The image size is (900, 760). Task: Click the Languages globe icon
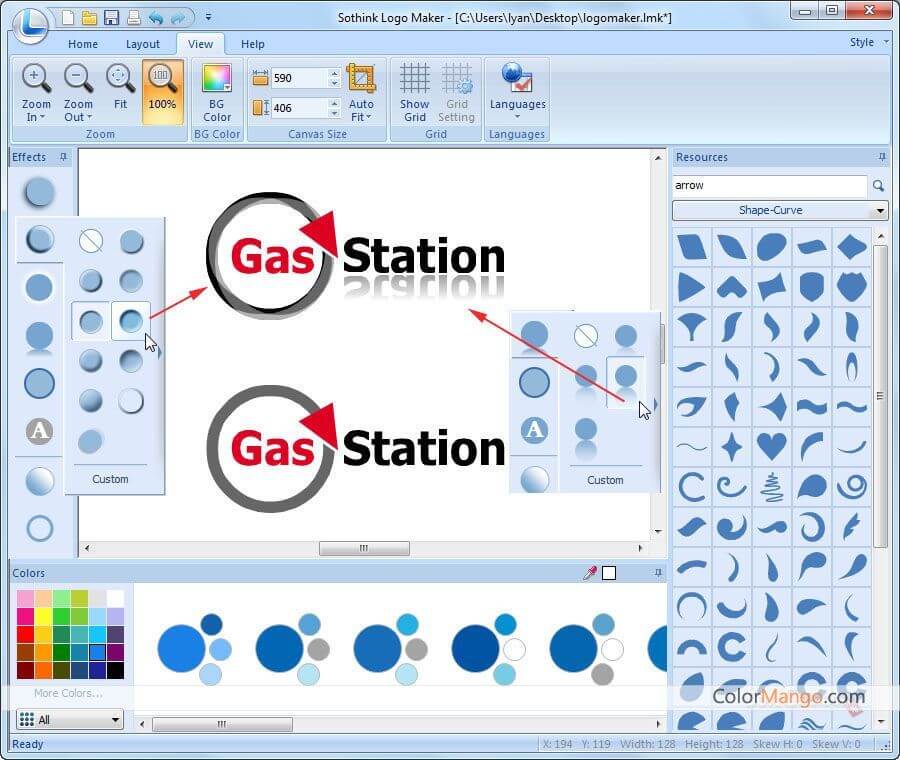[517, 78]
